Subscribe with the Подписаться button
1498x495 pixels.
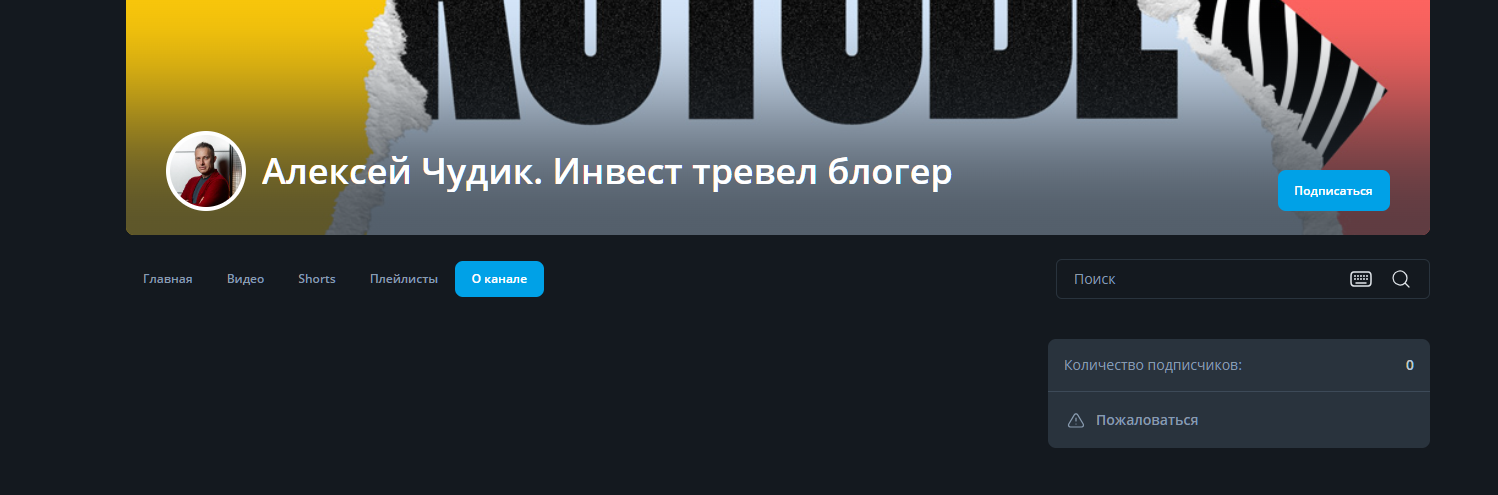[x=1333, y=190]
